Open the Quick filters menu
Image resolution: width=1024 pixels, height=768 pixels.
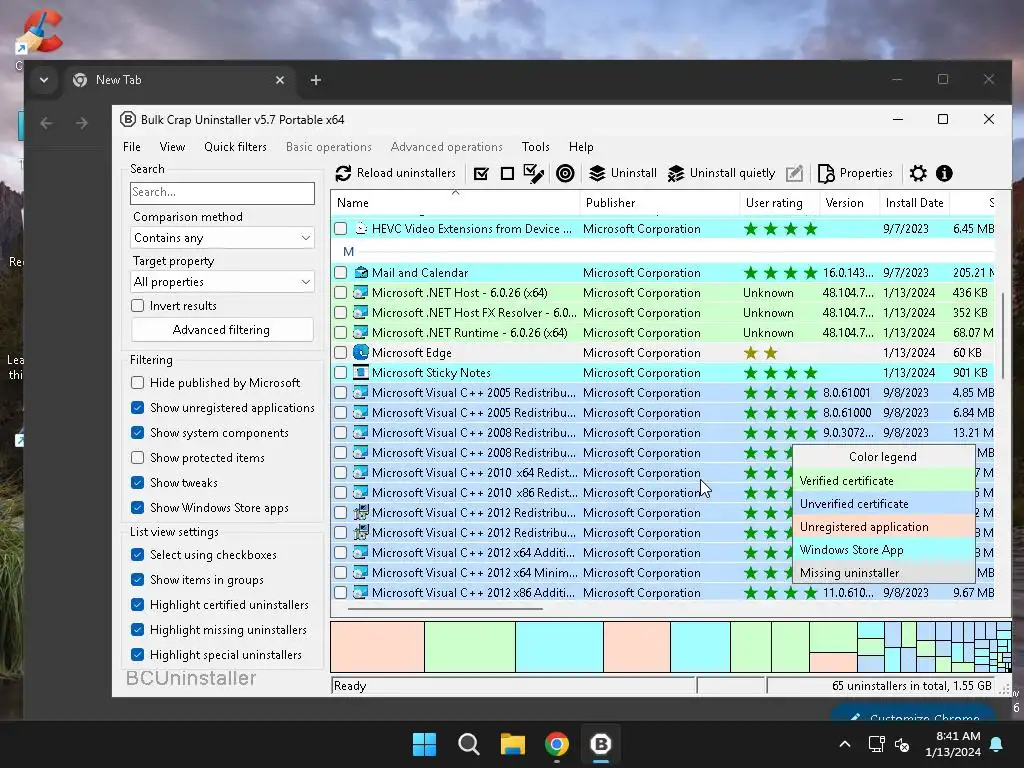coord(235,147)
